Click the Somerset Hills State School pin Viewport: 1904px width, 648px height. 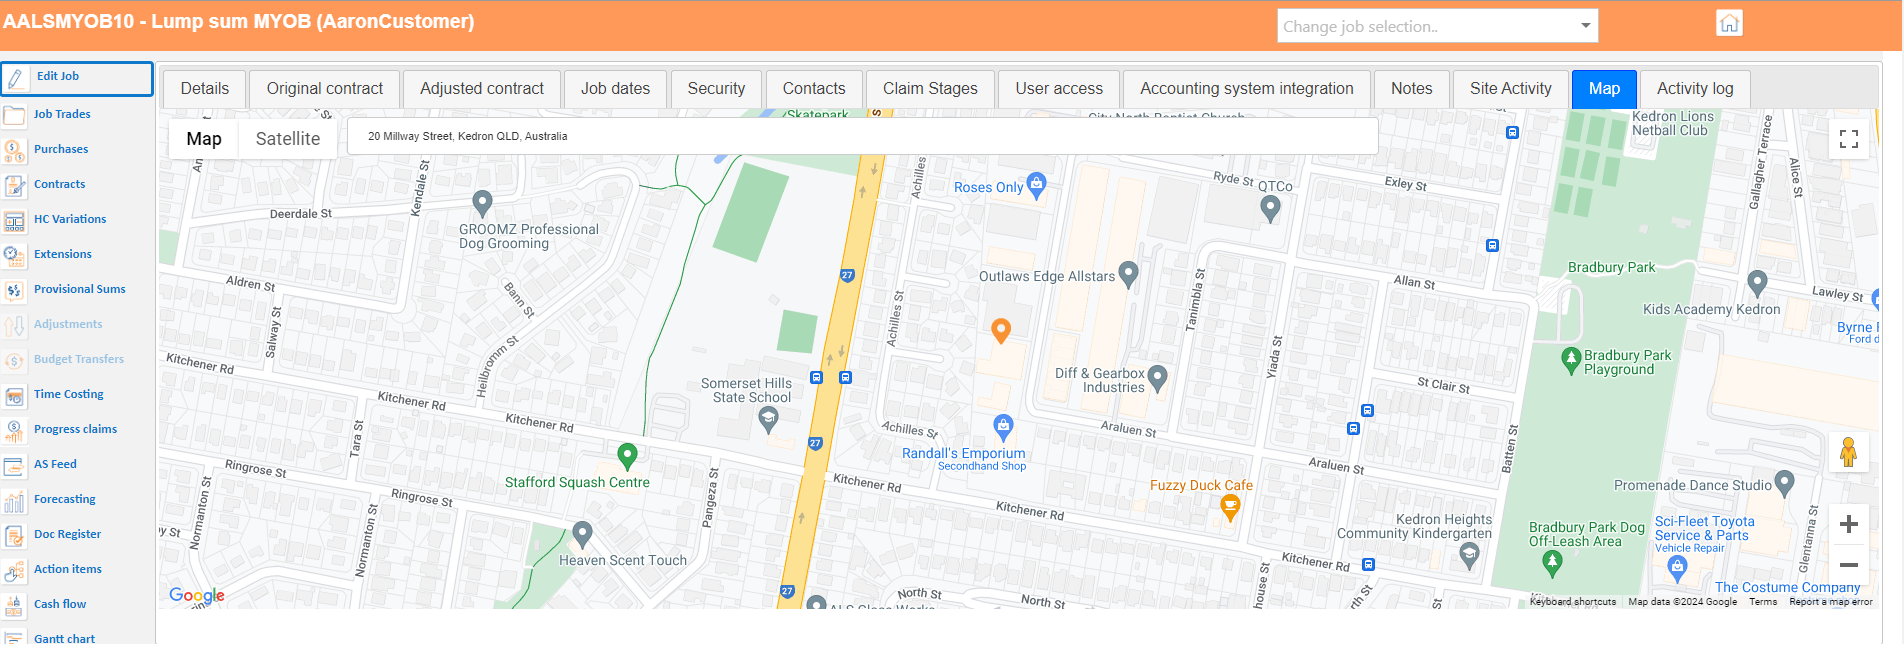click(x=768, y=420)
